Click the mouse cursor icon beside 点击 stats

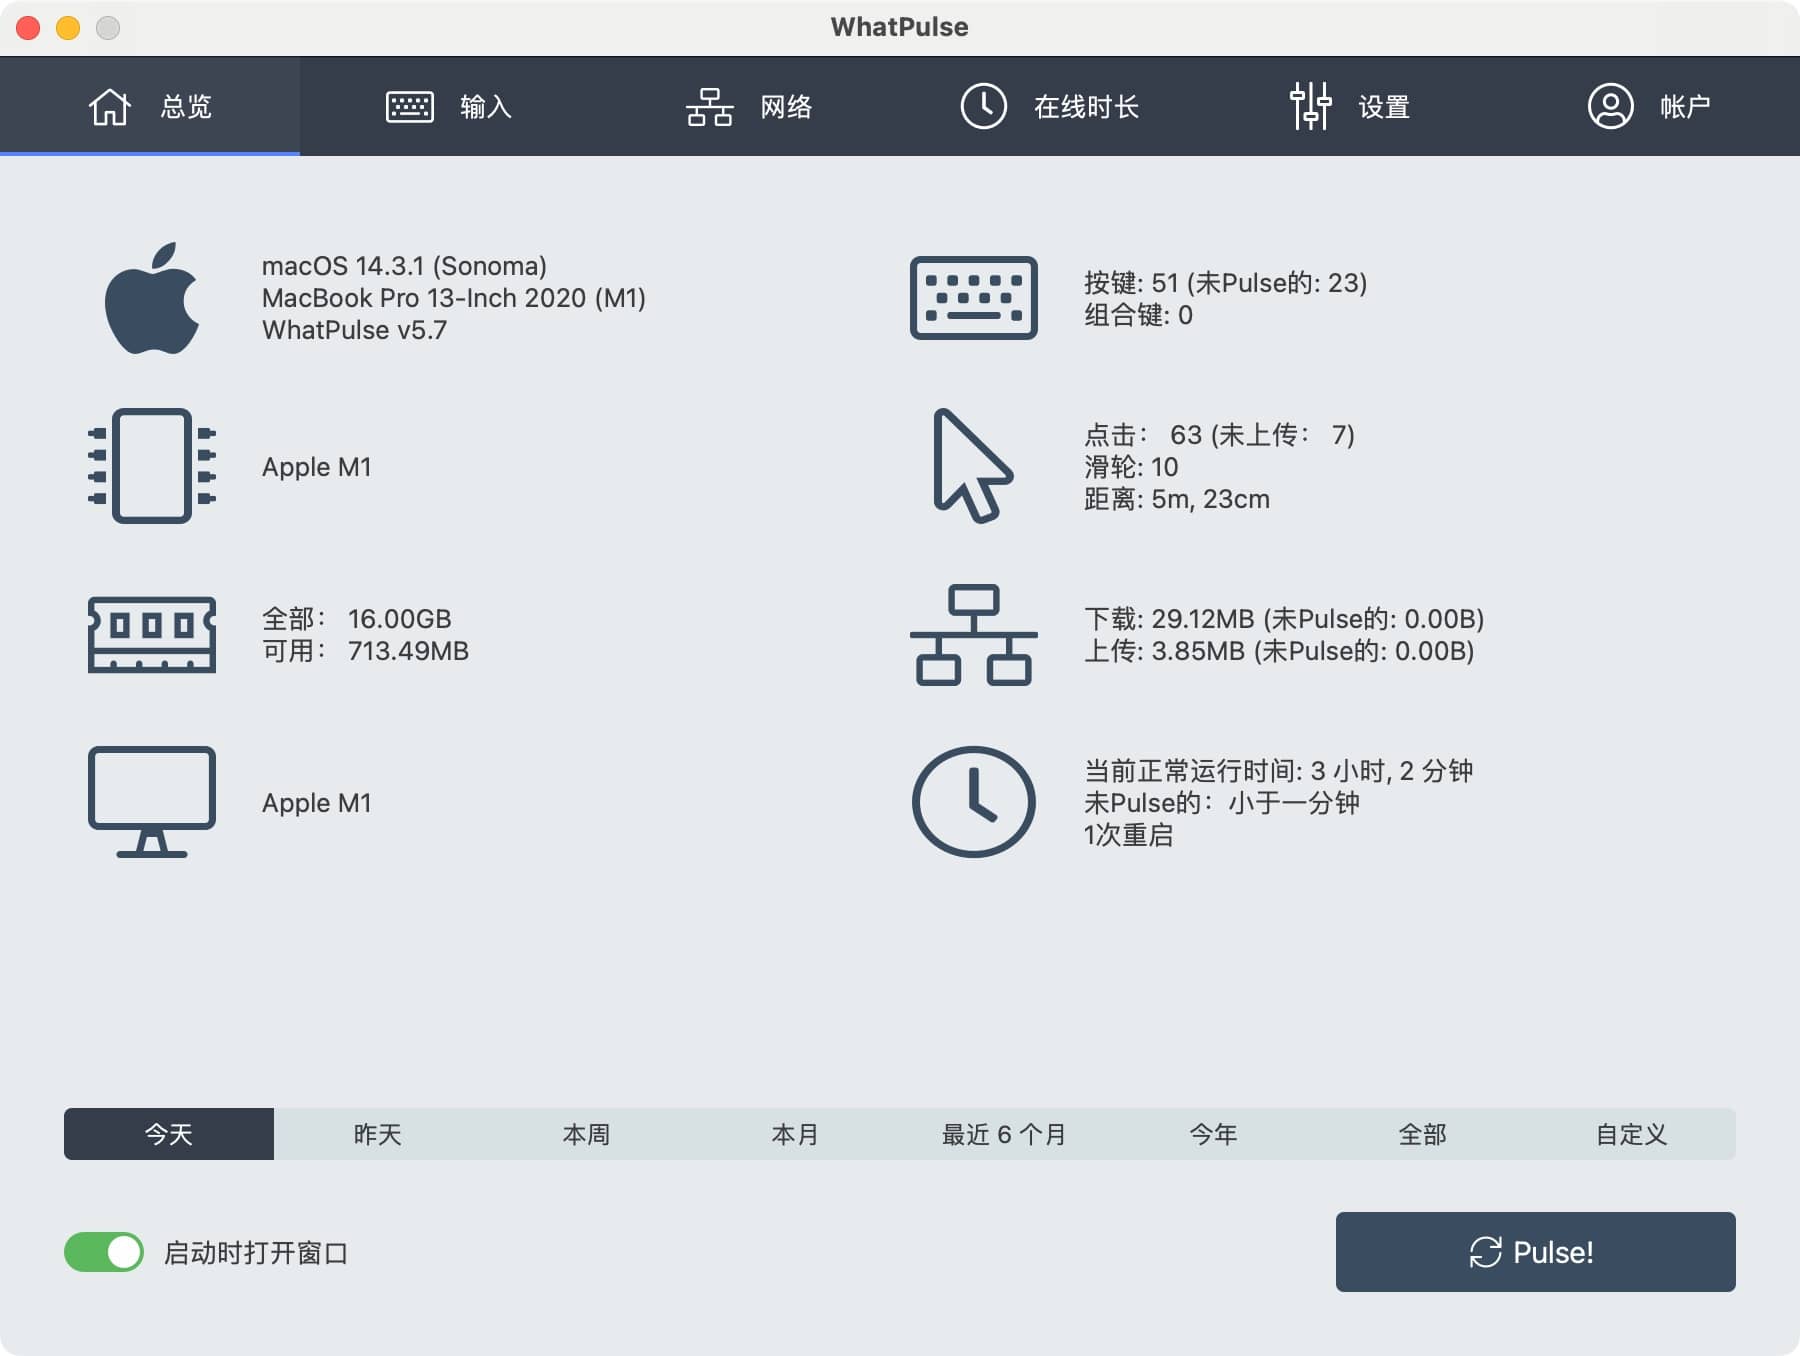pos(973,466)
